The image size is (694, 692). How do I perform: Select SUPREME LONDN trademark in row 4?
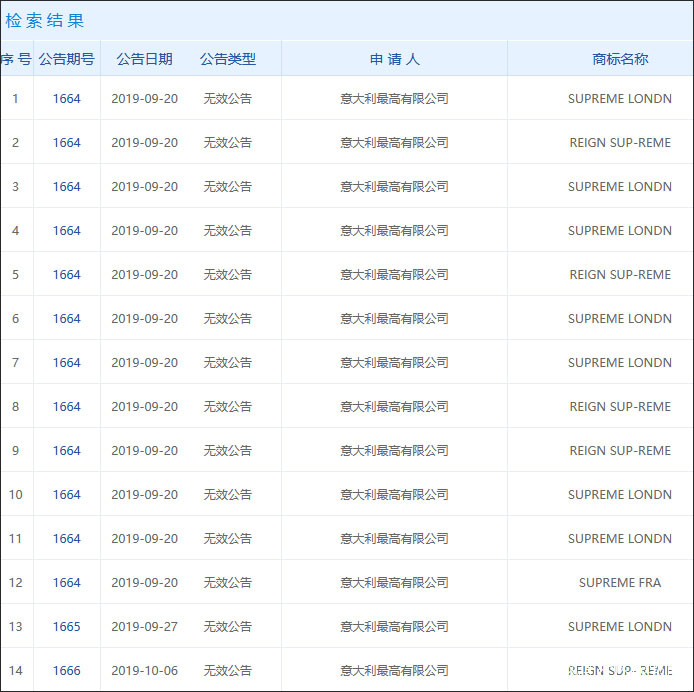click(620, 230)
